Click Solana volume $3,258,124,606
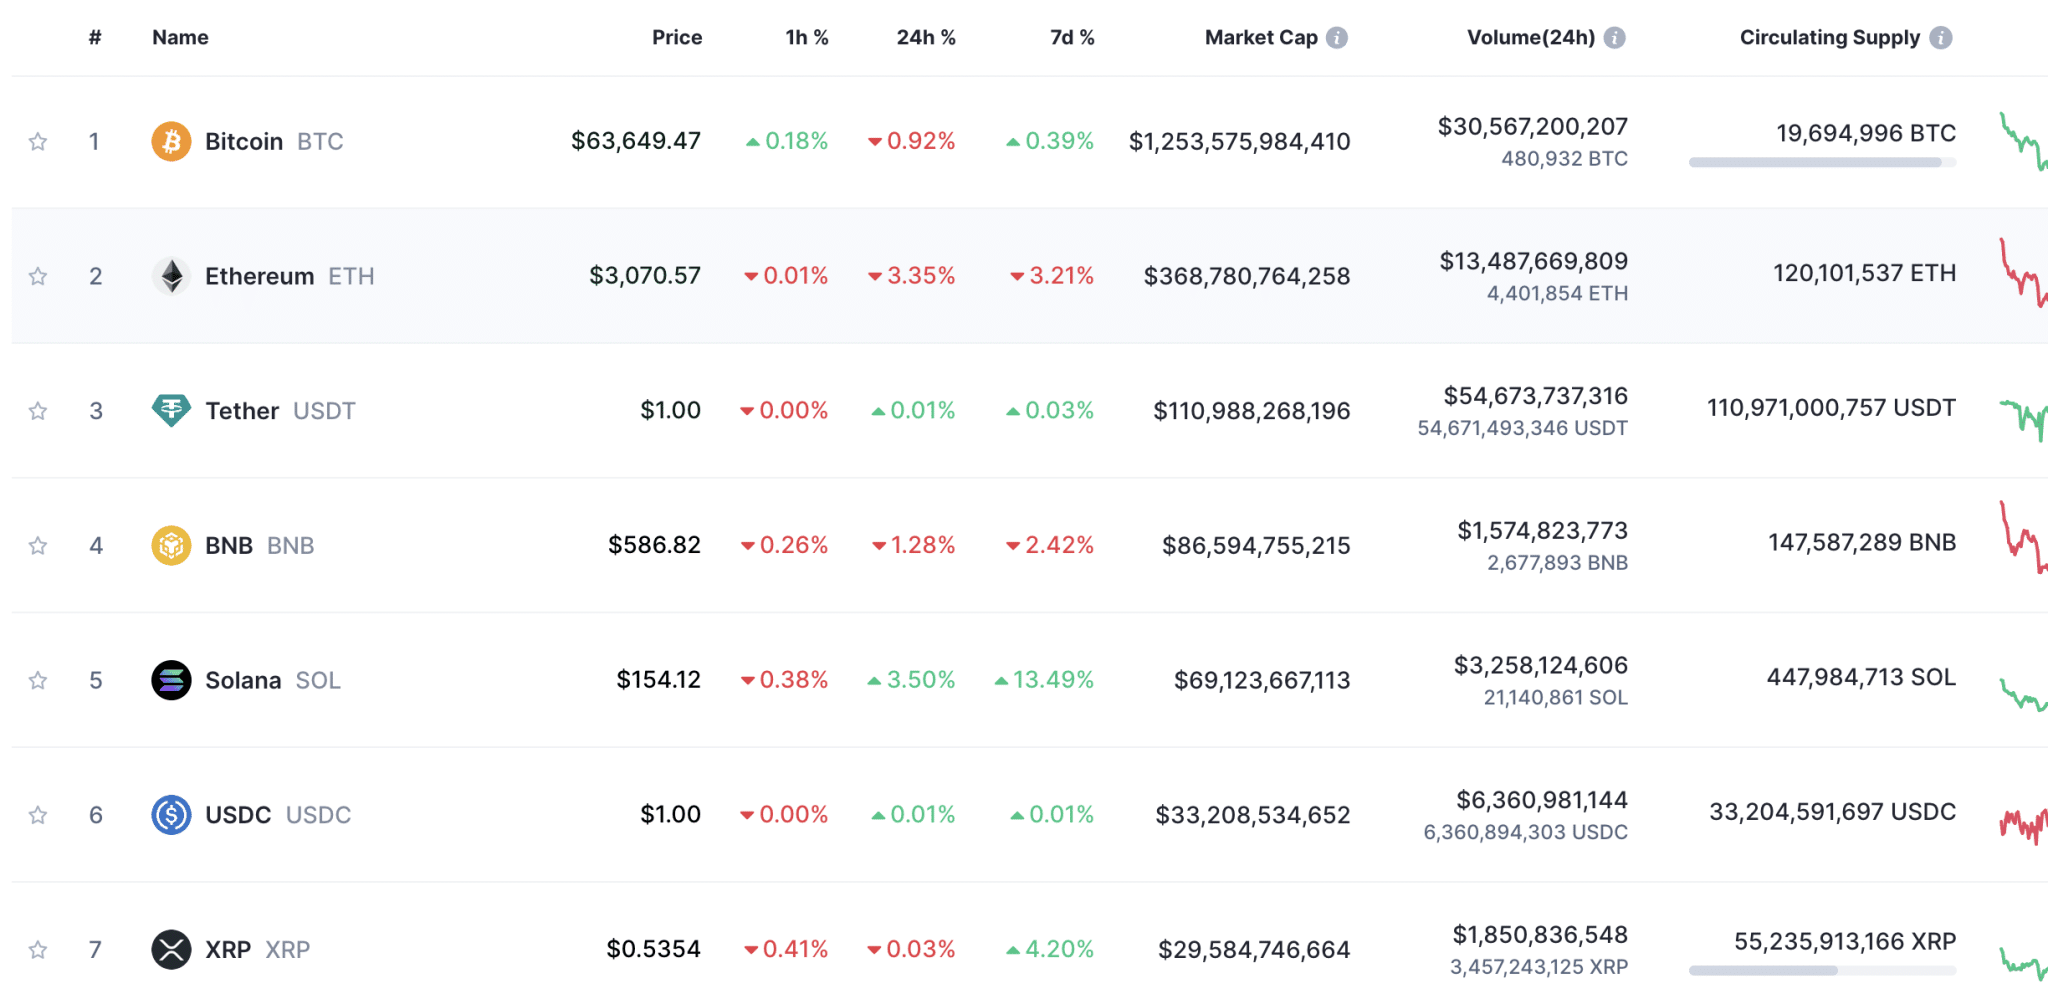This screenshot has height=1004, width=2048. coord(1541,666)
